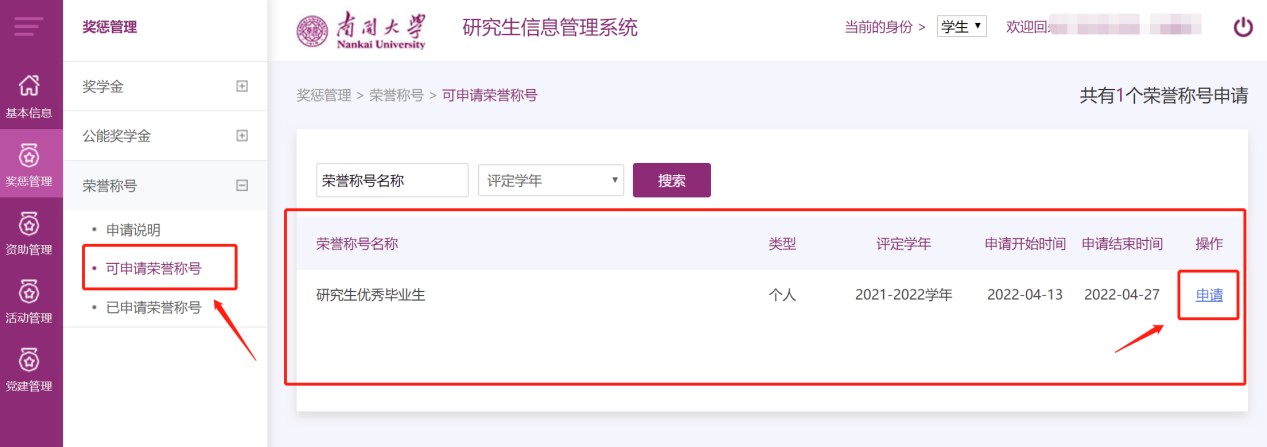The width and height of the screenshot is (1267, 447).
Task: Click 奖惩管理 in the breadcrumb
Action: [324, 95]
